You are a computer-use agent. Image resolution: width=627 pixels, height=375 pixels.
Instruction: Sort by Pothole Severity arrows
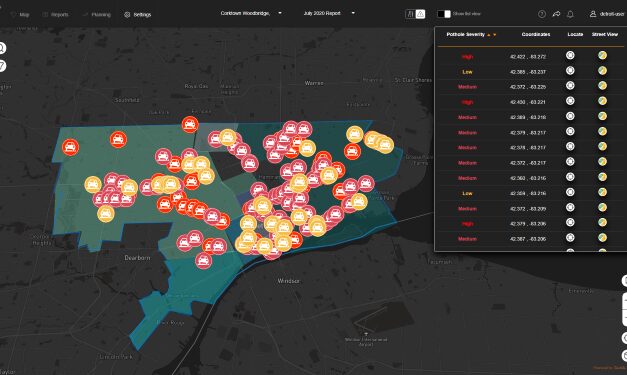(491, 35)
